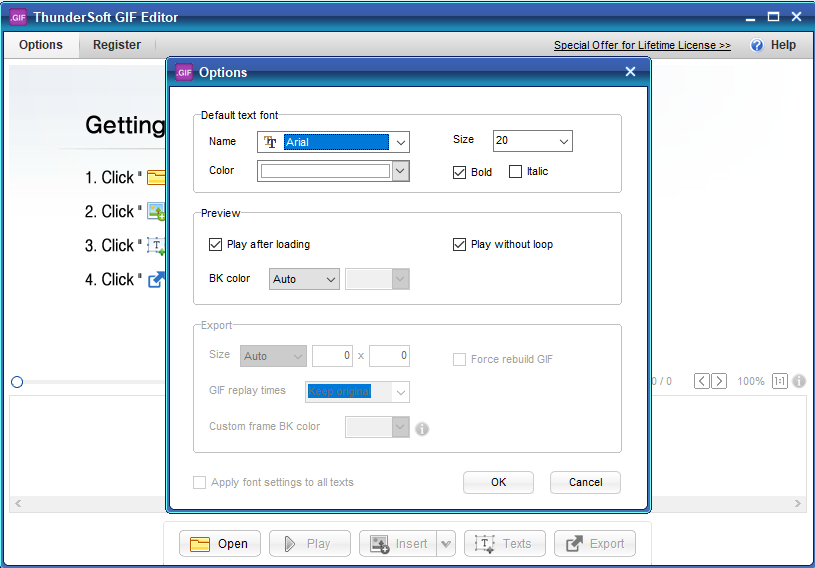Click the export icon in step 4

156,280
